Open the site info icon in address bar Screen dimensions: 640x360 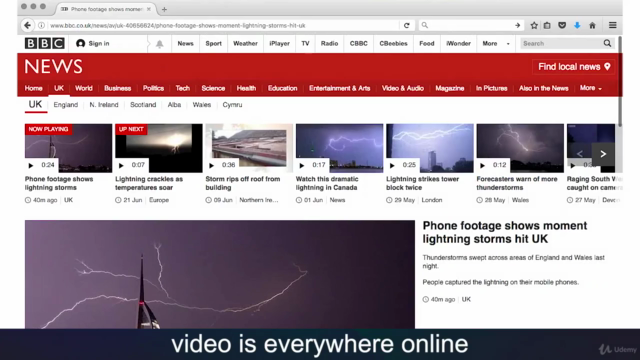tap(42, 25)
